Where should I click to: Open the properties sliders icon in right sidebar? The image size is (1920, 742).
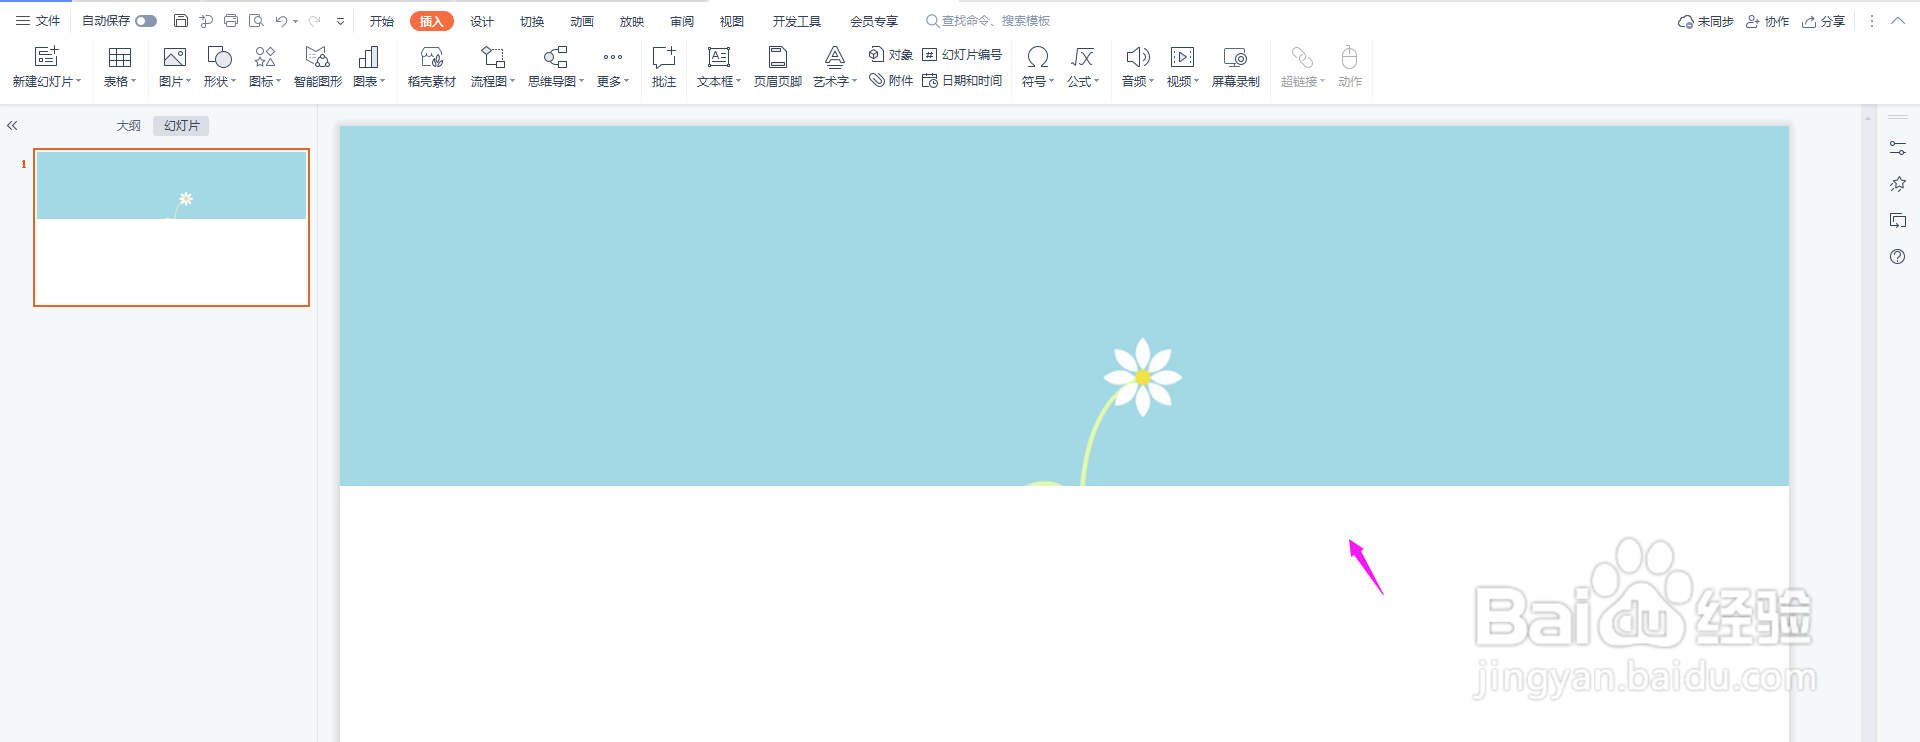(x=1898, y=148)
